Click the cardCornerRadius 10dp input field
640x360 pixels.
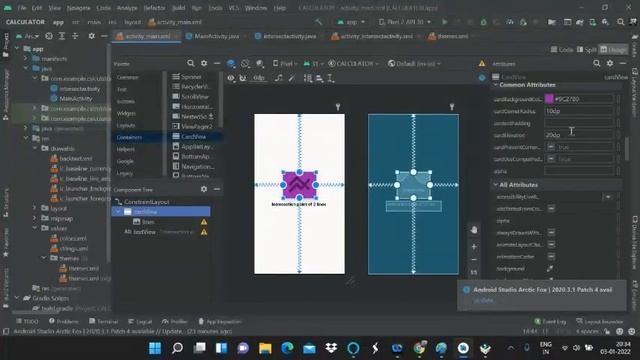tap(579, 111)
